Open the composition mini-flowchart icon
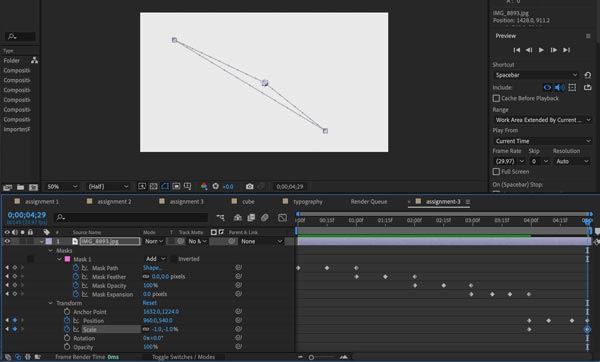The width and height of the screenshot is (600, 362). coord(220,218)
